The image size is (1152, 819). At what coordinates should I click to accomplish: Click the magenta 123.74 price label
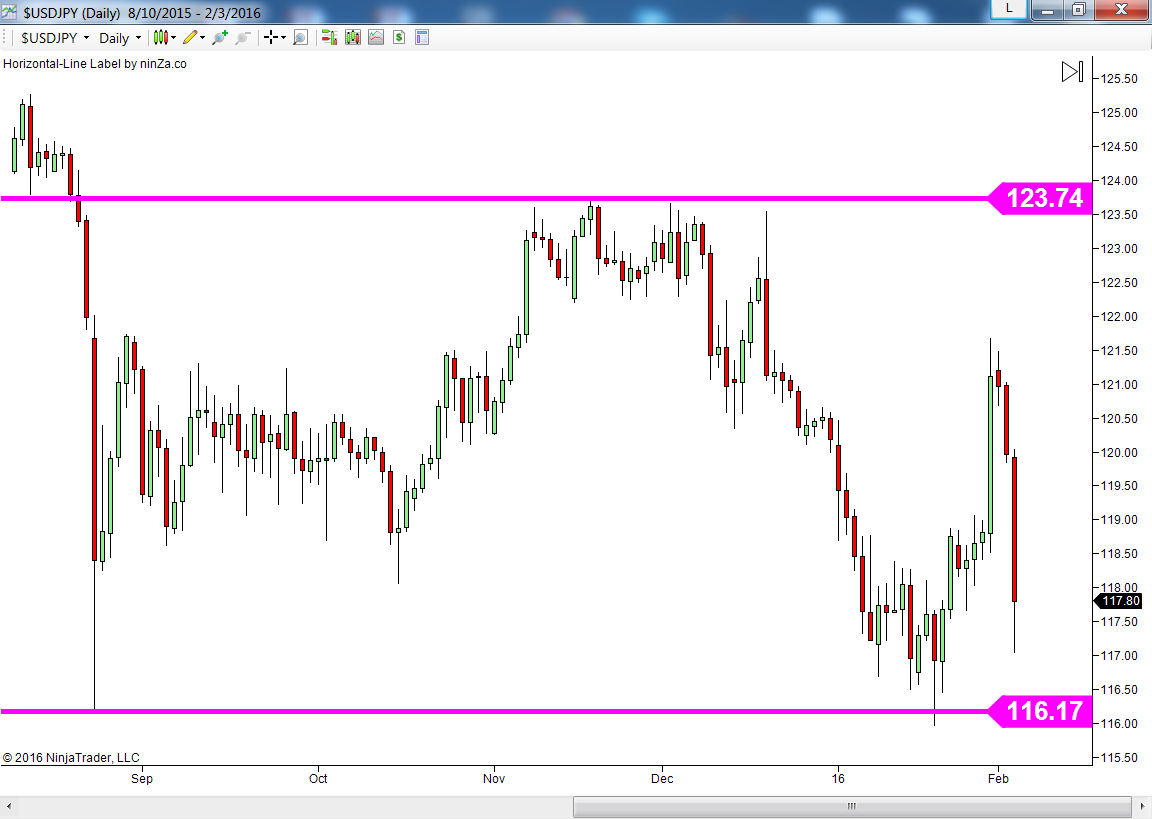1040,198
